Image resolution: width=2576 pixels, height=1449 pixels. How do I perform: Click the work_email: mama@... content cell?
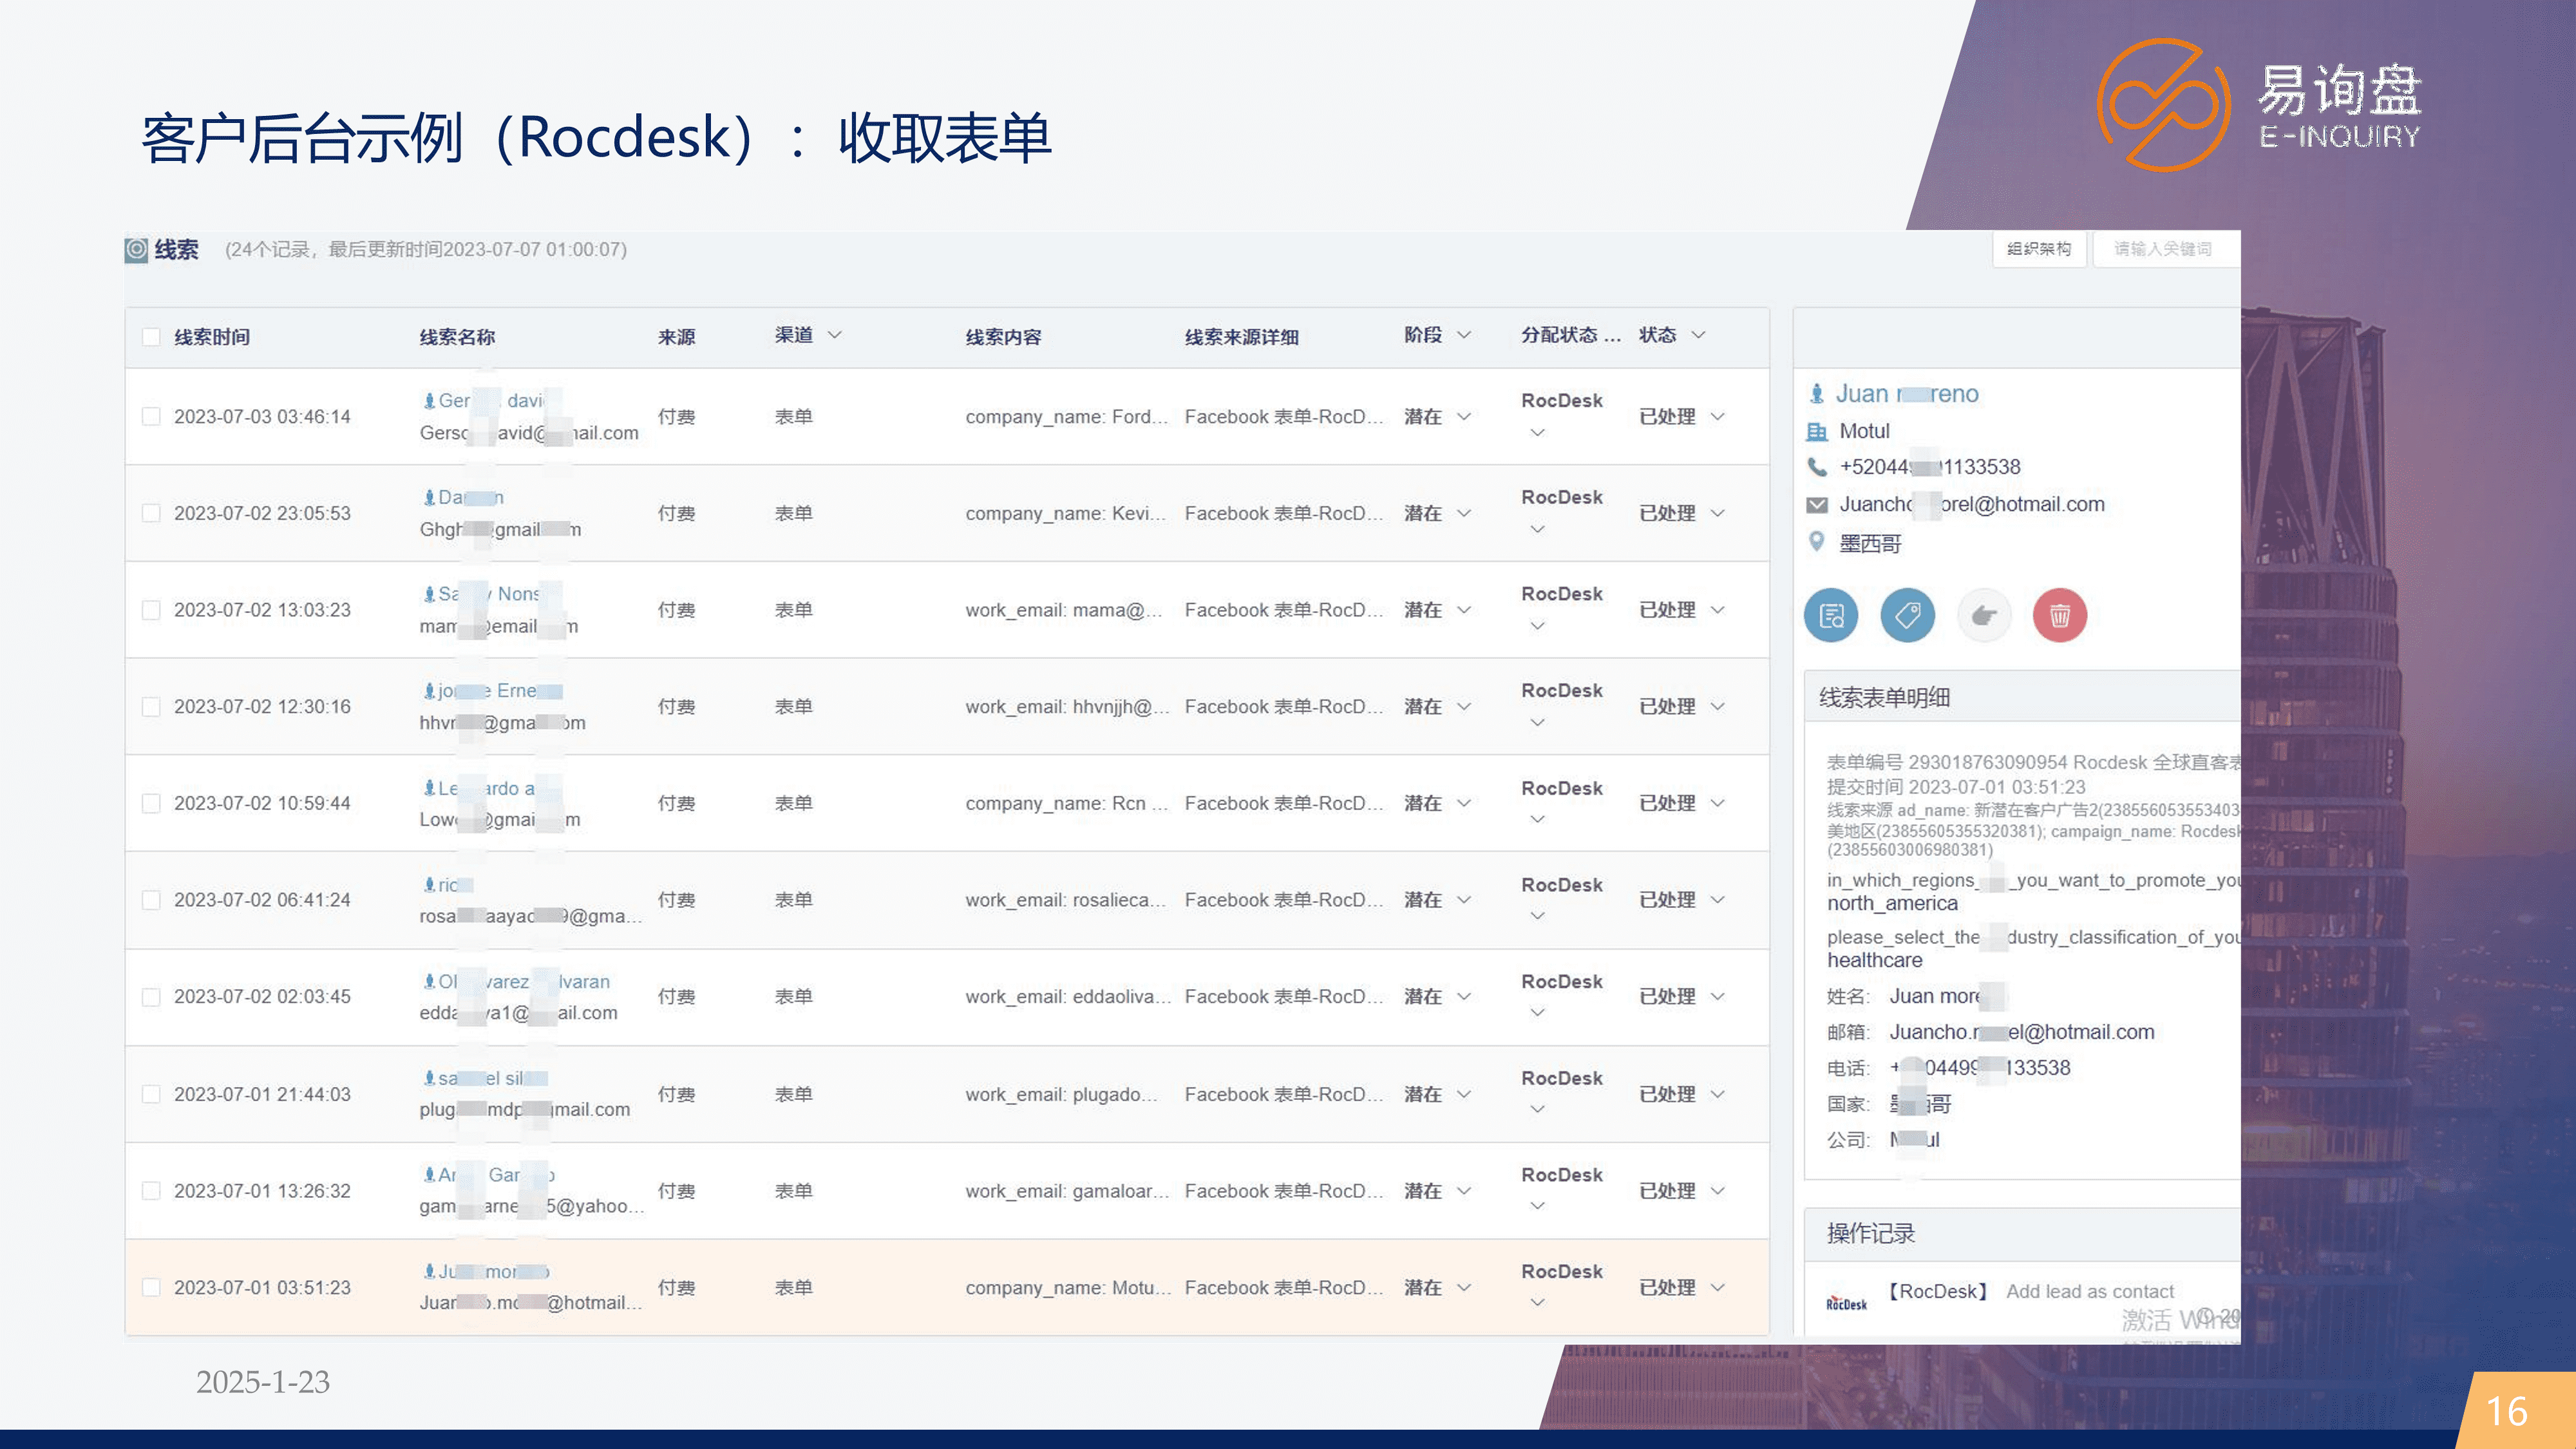pyautogui.click(x=1064, y=610)
